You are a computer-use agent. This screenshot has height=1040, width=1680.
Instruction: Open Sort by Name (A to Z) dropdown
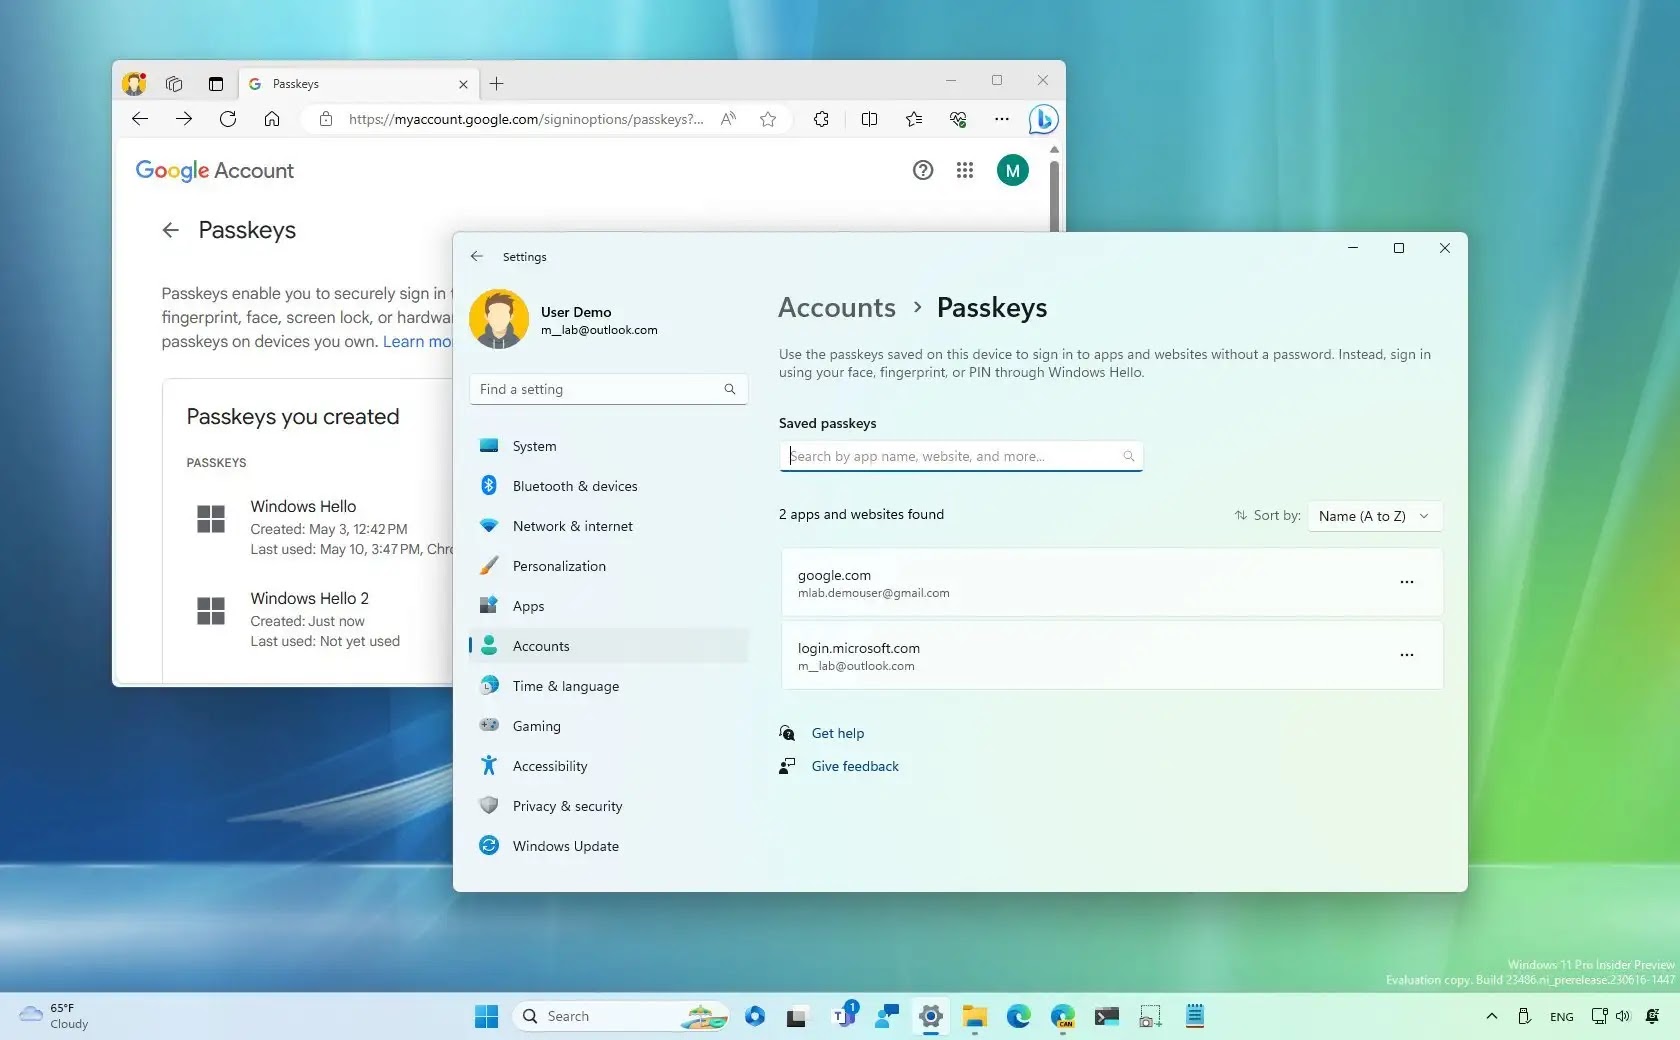pyautogui.click(x=1374, y=516)
